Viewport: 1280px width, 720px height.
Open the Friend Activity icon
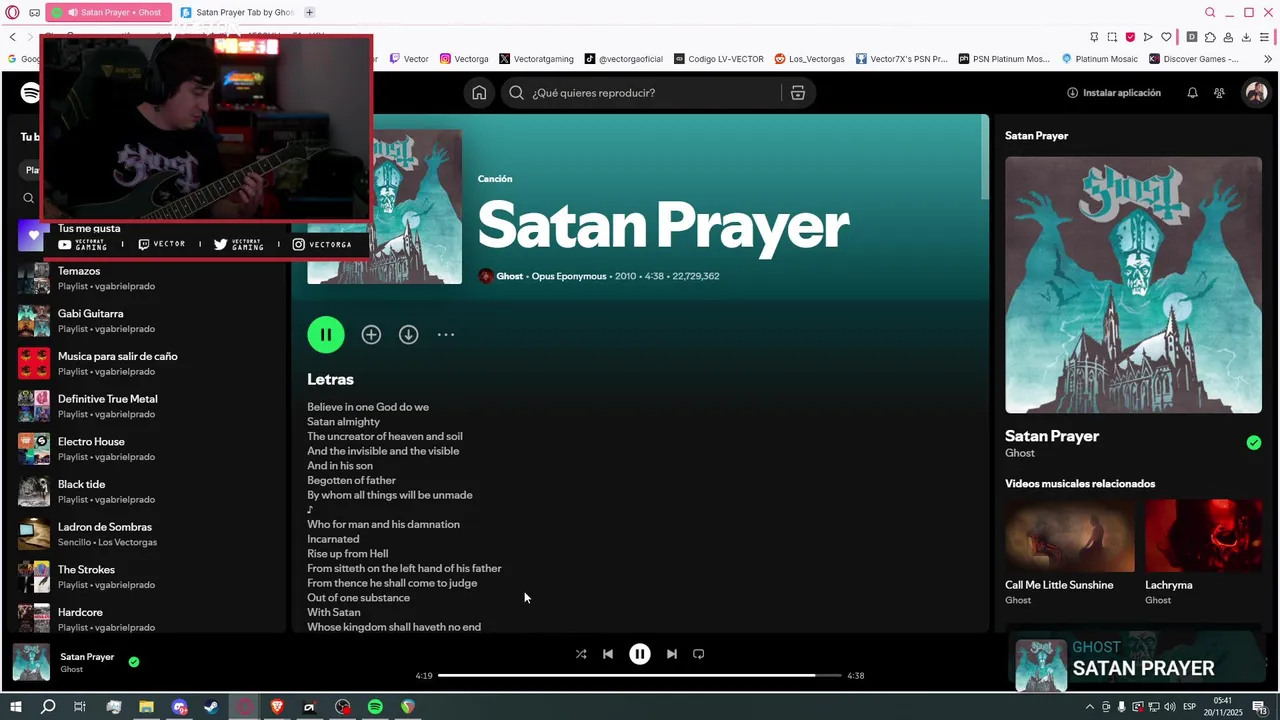pos(1219,93)
